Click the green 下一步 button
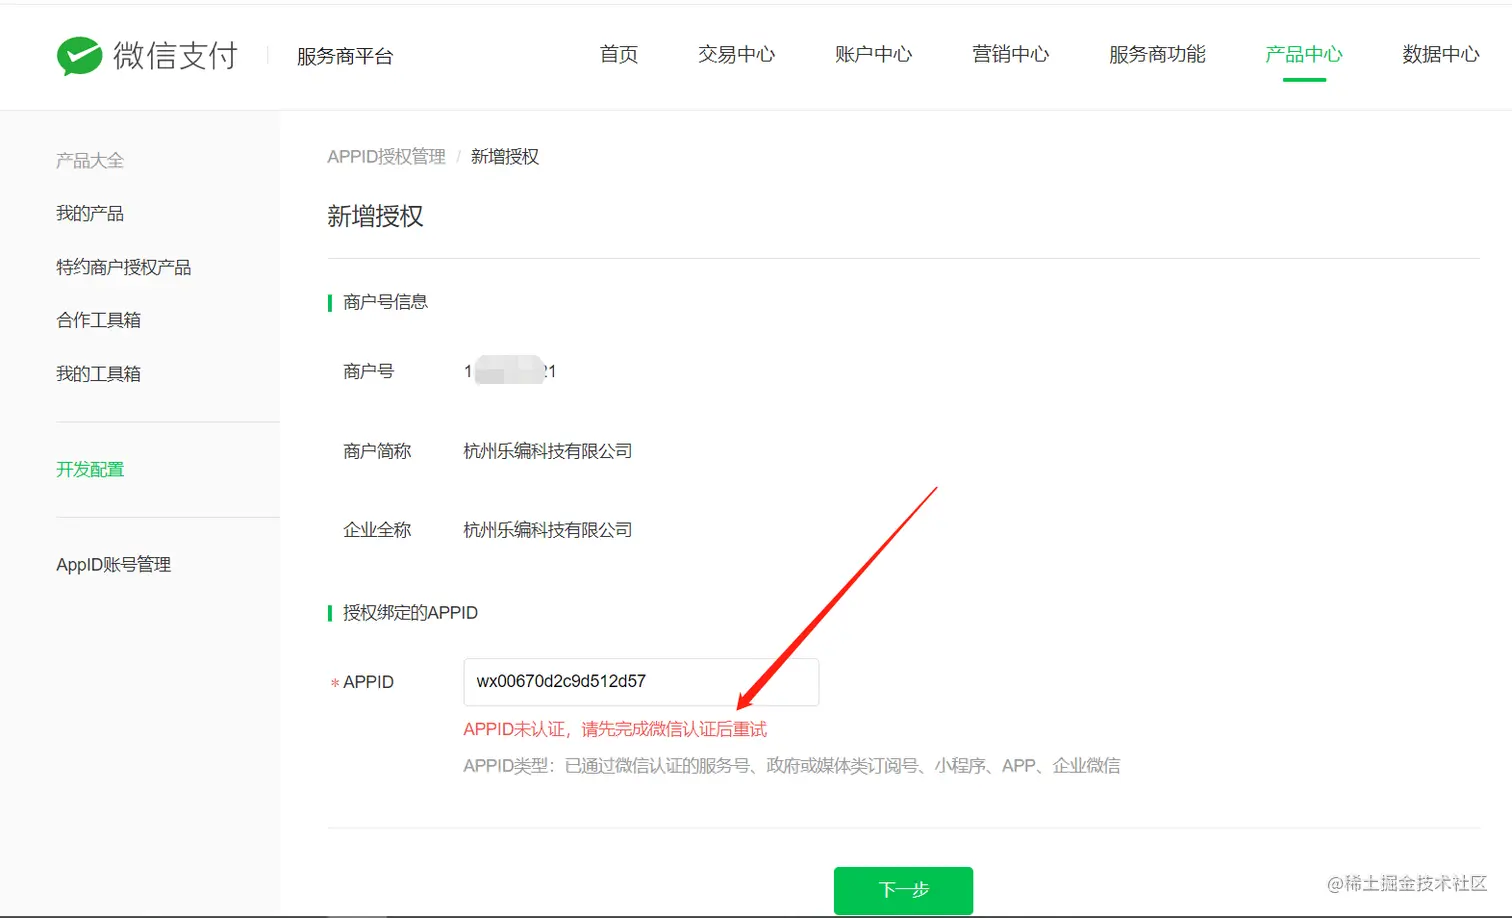This screenshot has width=1512, height=918. click(903, 890)
